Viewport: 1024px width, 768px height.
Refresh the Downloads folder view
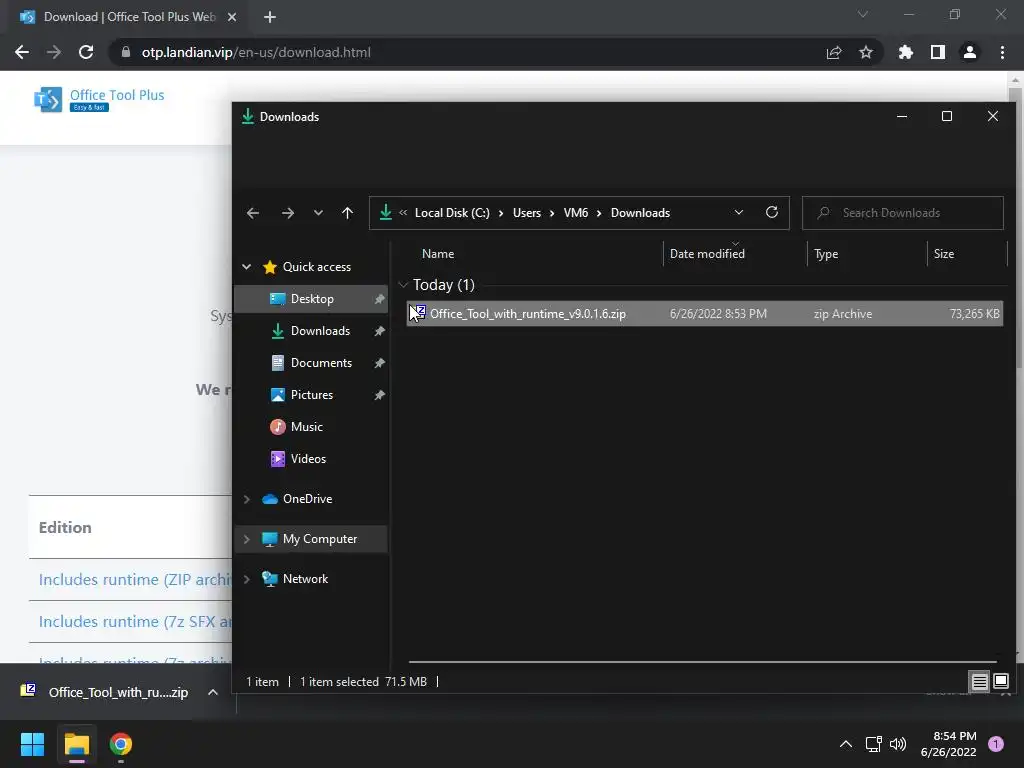pos(772,212)
